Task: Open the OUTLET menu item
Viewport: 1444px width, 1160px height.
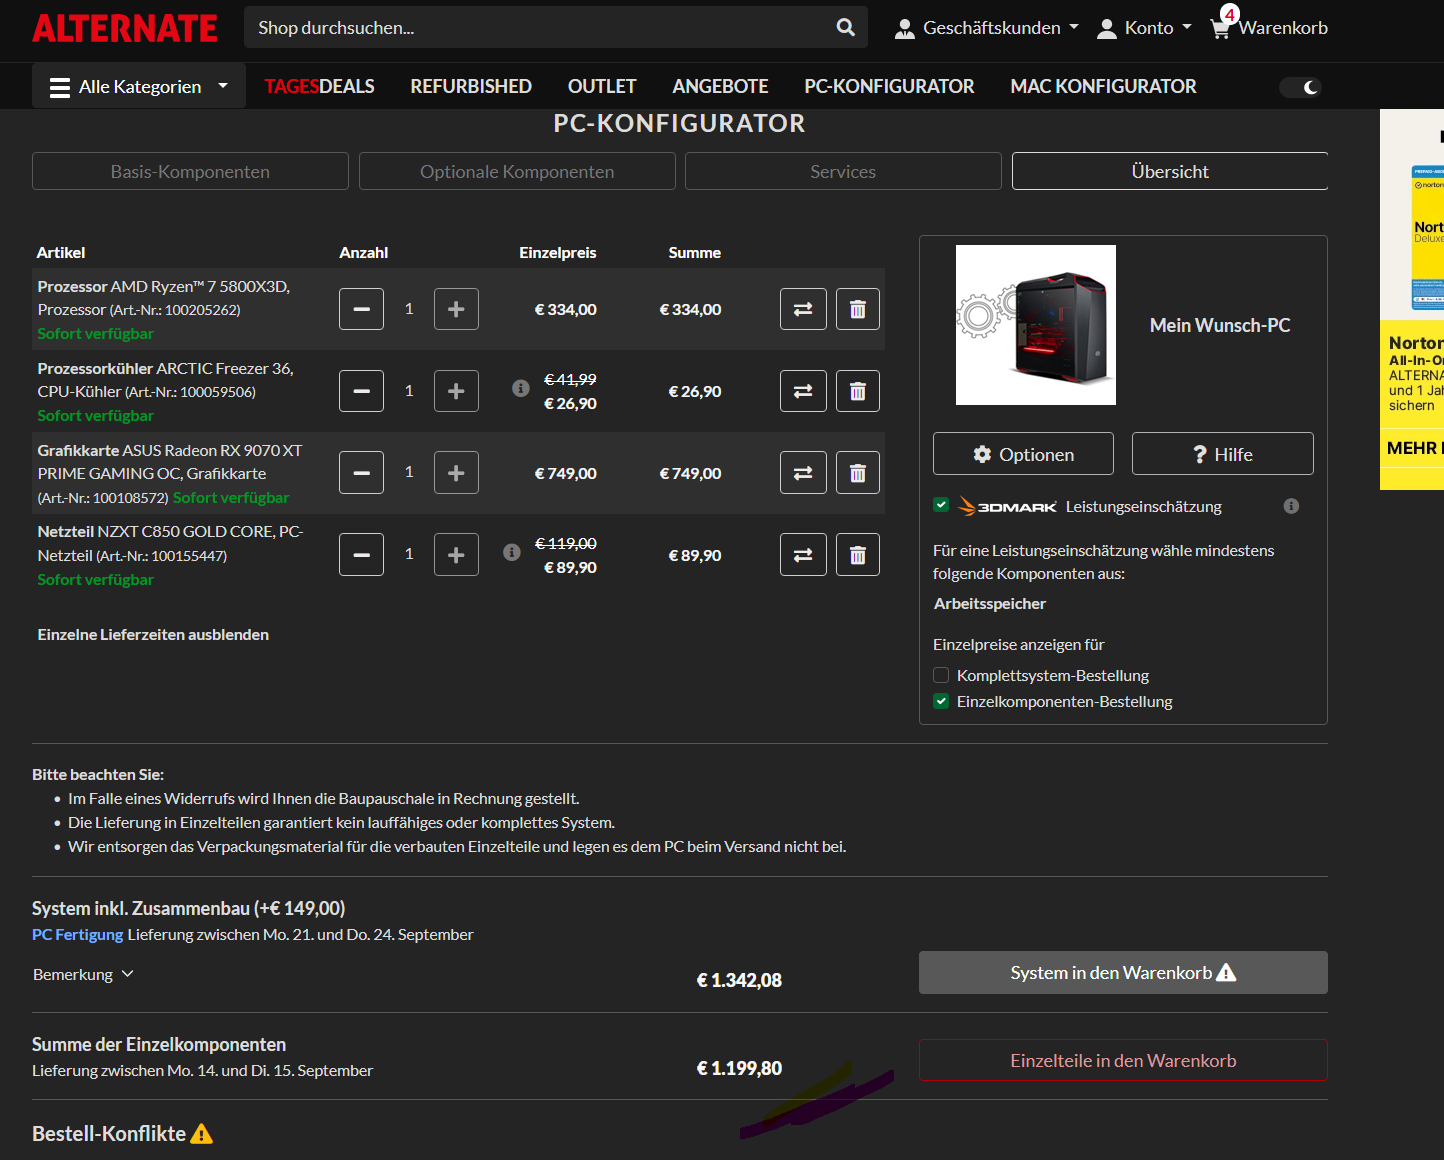Action: pos(602,87)
